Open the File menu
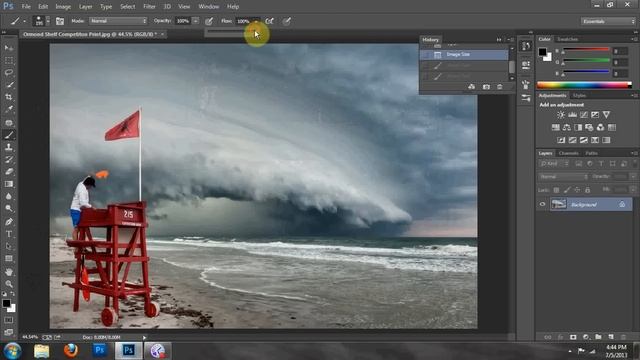 [26, 7]
